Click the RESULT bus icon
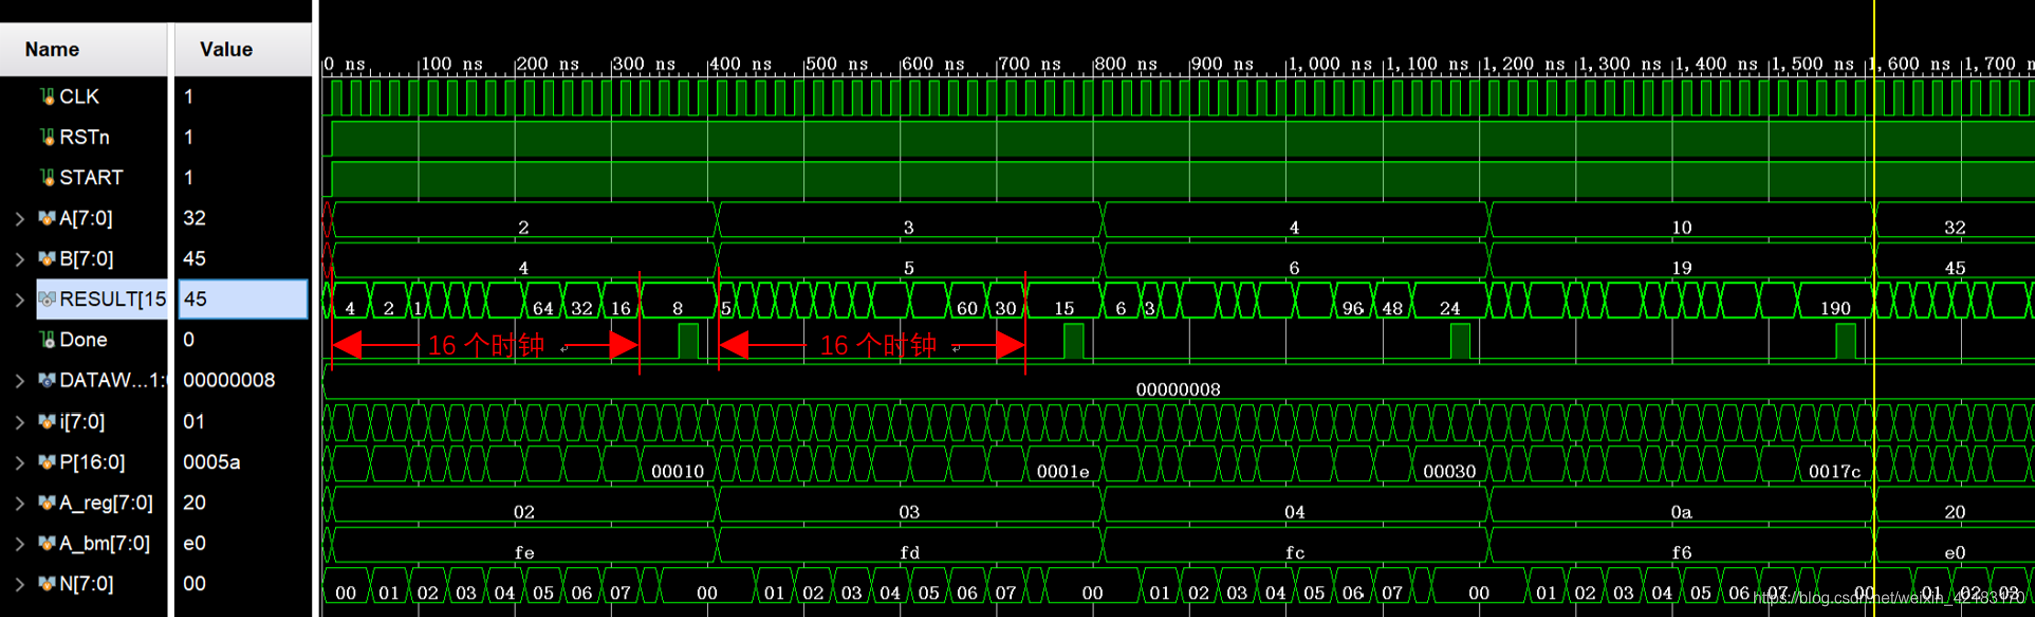 (x=47, y=299)
